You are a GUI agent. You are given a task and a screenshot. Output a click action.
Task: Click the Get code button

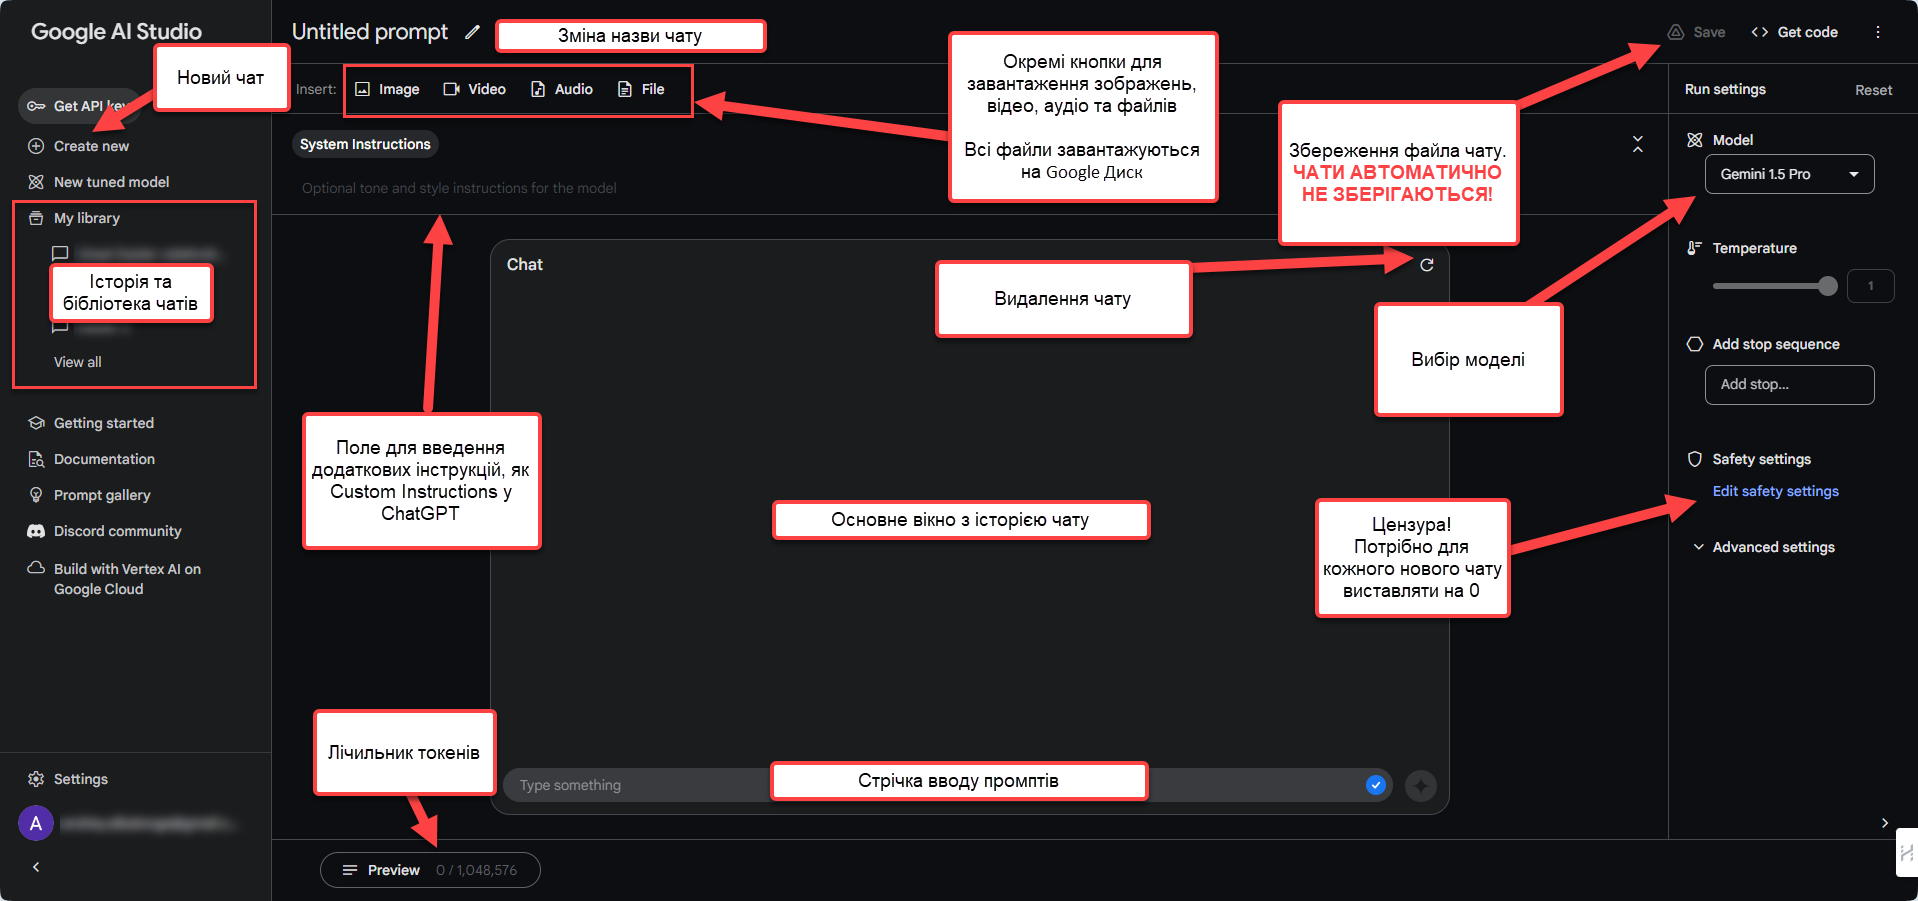click(1794, 32)
